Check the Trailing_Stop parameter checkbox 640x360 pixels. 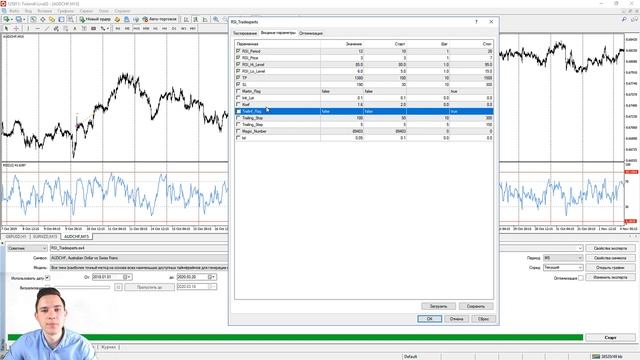(x=238, y=118)
